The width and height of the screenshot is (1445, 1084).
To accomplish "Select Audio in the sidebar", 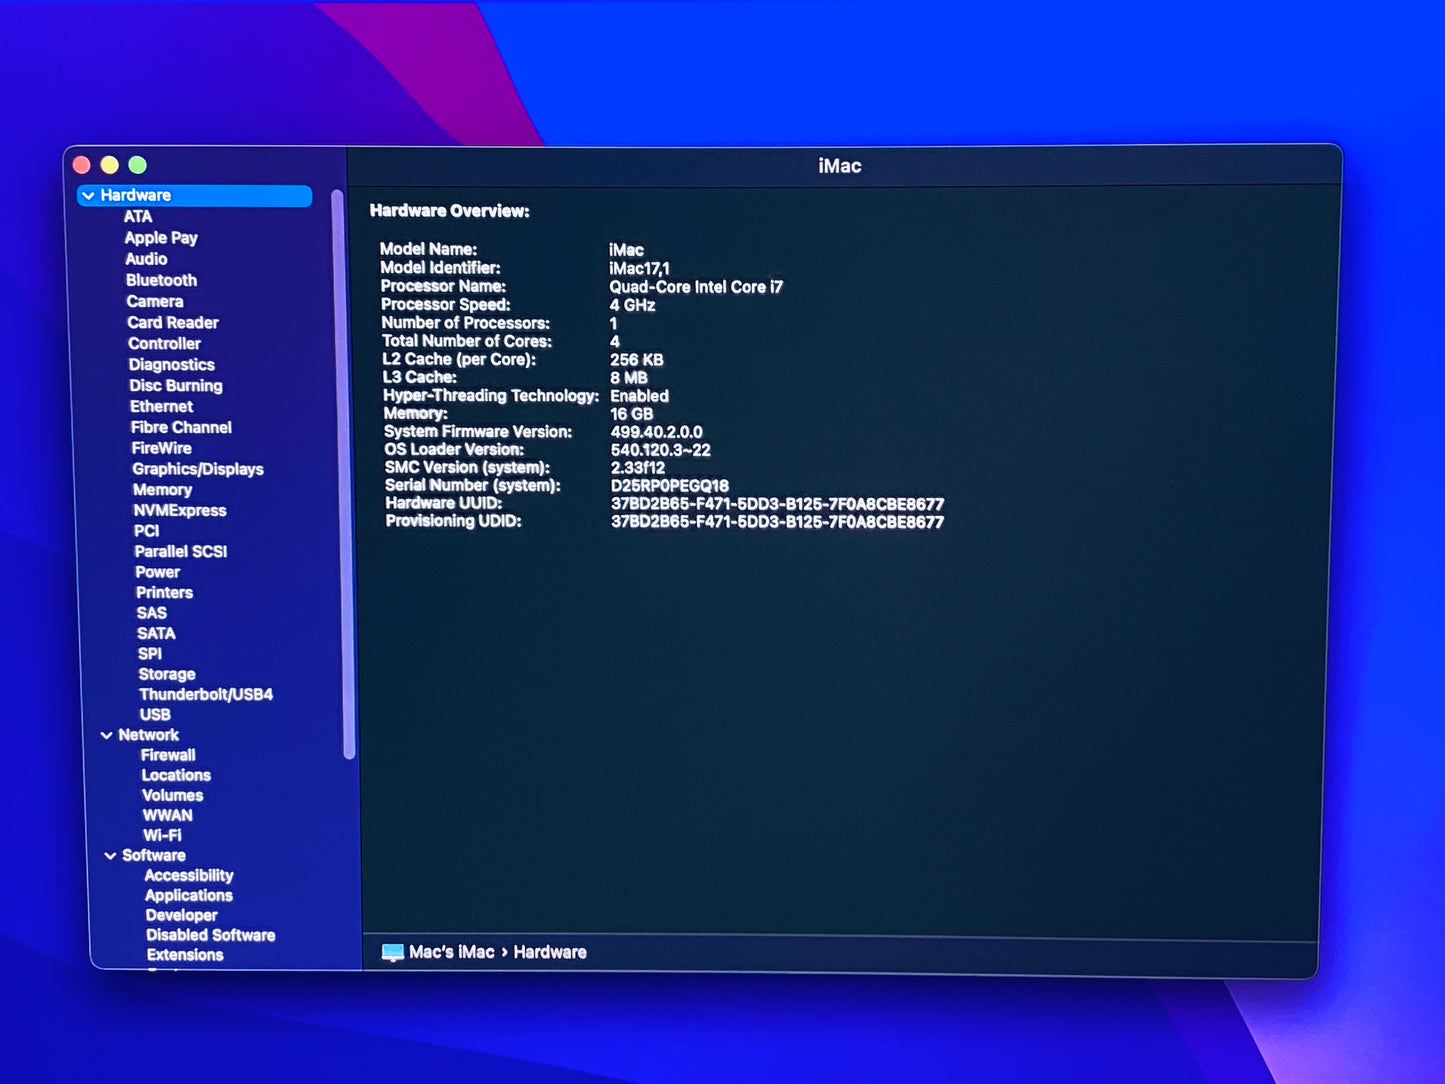I will tap(146, 259).
